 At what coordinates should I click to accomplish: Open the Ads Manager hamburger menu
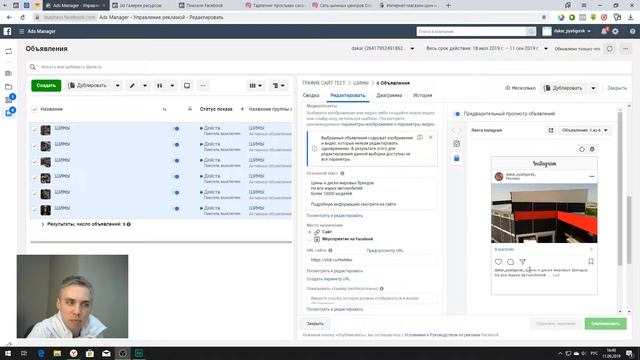(x=21, y=31)
